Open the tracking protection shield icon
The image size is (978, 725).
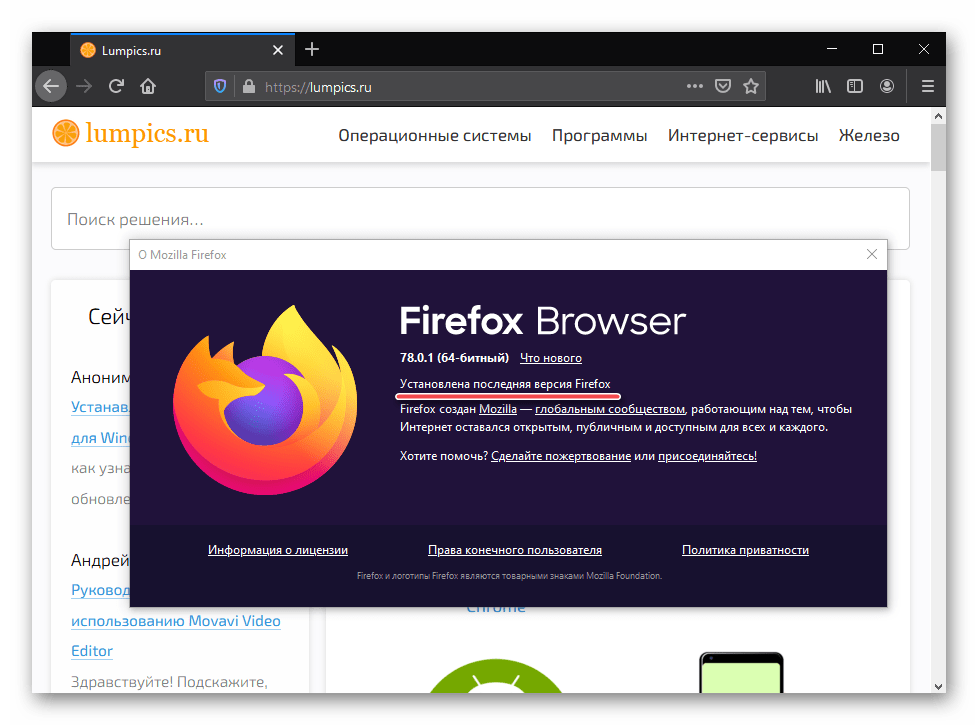click(x=220, y=87)
